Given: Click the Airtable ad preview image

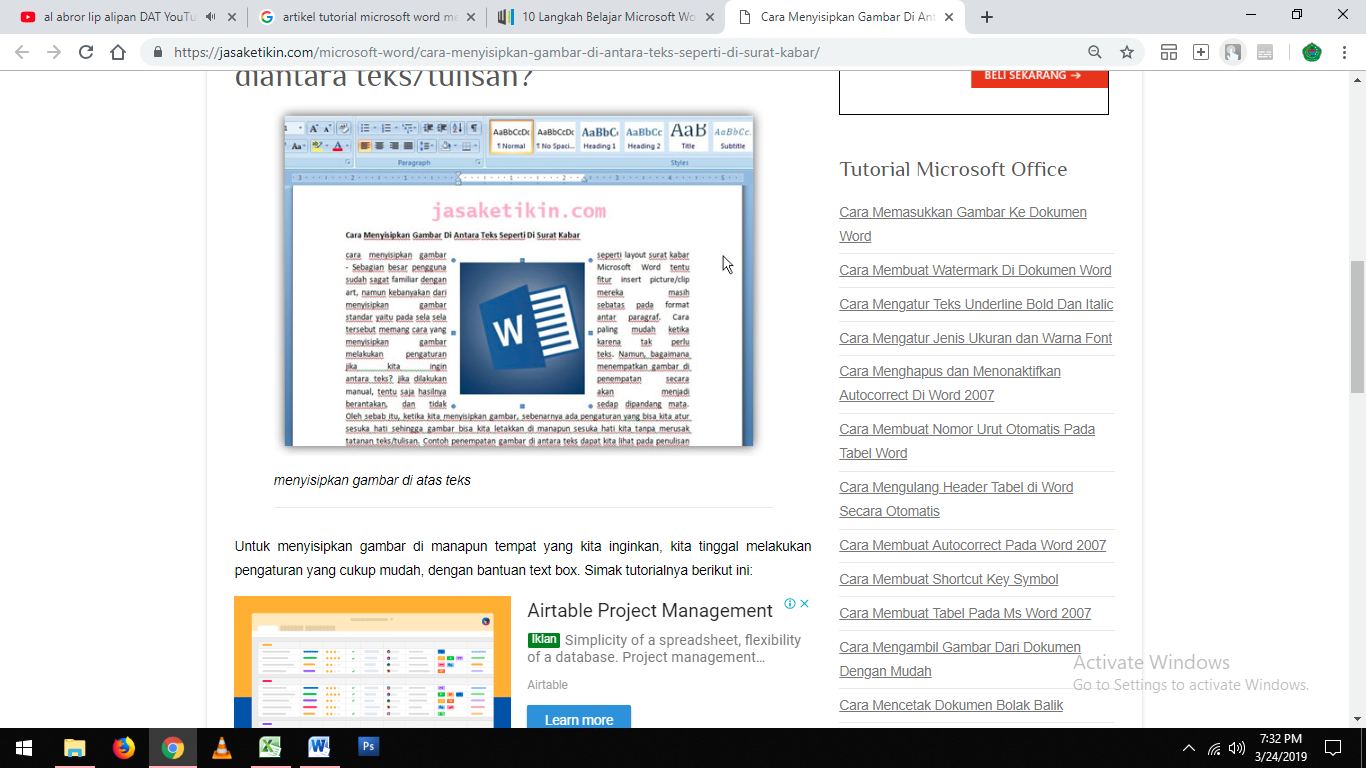Looking at the screenshot, I should click(x=372, y=662).
